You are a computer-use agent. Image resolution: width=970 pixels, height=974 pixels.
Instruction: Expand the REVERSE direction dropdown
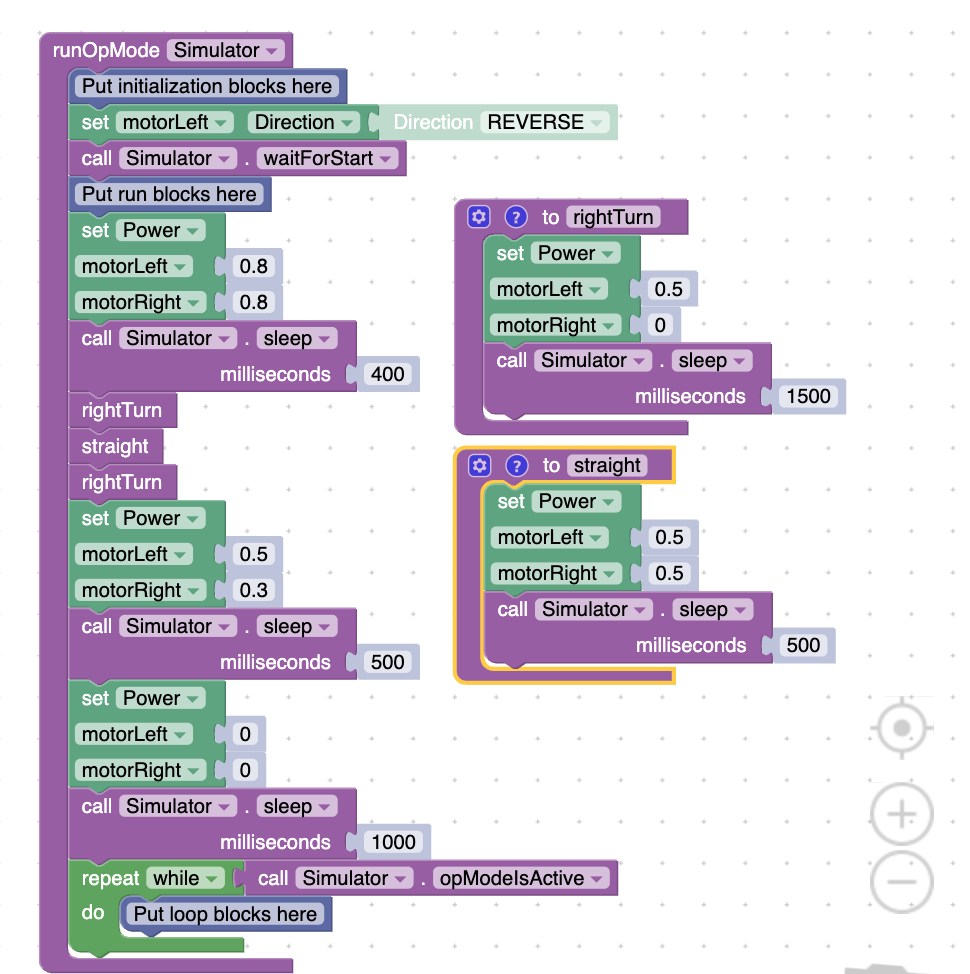pos(545,122)
